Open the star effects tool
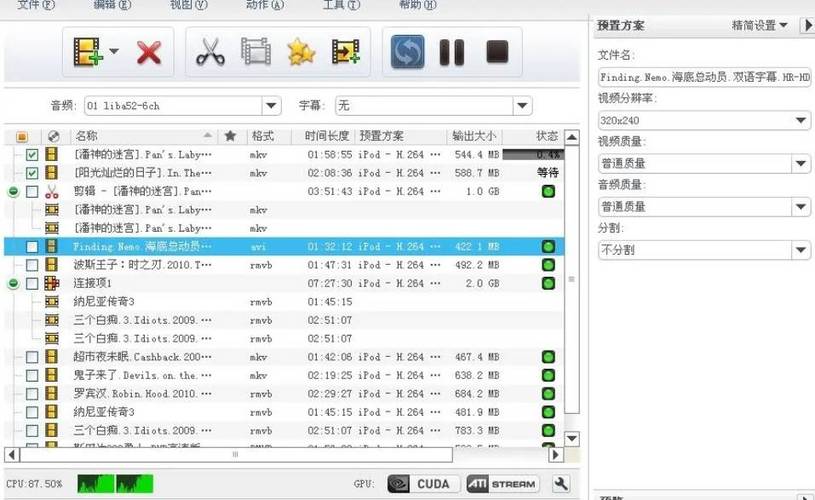 click(301, 53)
